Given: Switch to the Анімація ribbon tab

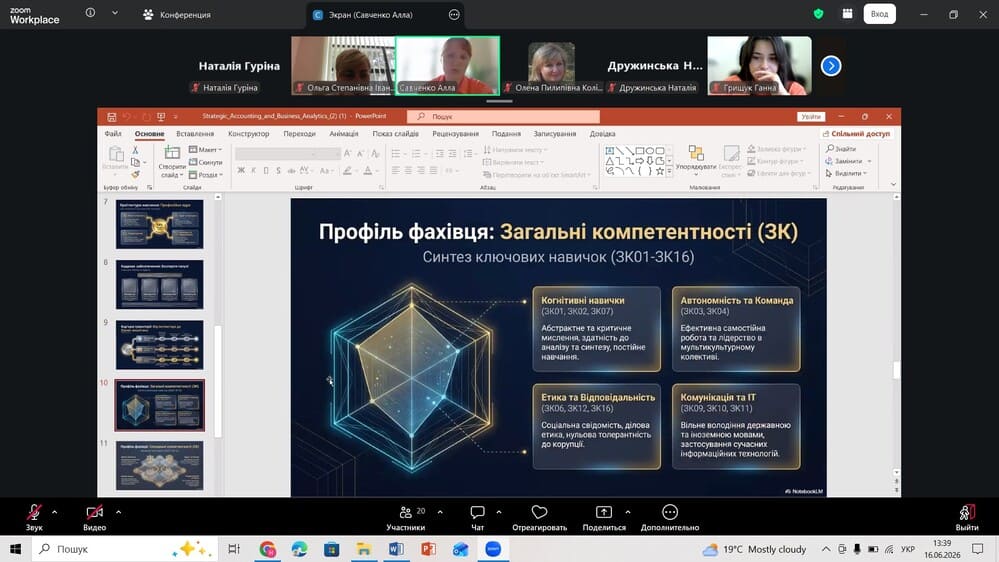Looking at the screenshot, I should click(x=344, y=134).
